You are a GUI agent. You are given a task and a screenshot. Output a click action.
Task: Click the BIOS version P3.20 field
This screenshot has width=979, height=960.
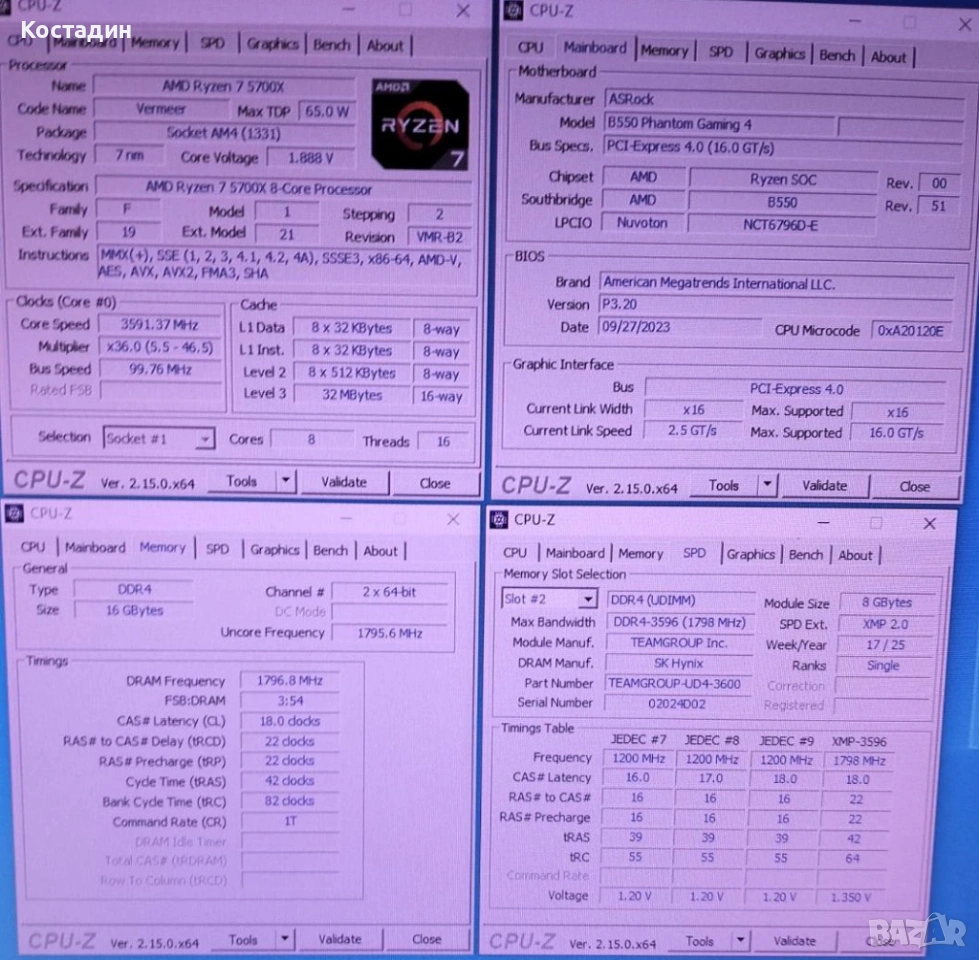click(775, 304)
